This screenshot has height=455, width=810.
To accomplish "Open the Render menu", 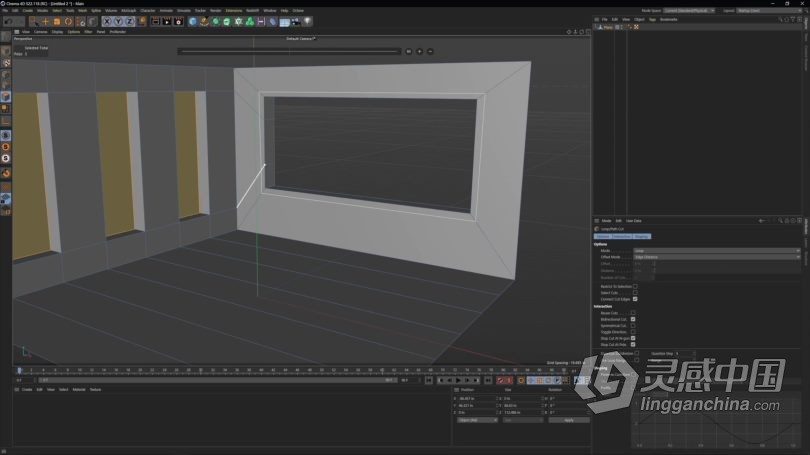I will click(x=215, y=10).
